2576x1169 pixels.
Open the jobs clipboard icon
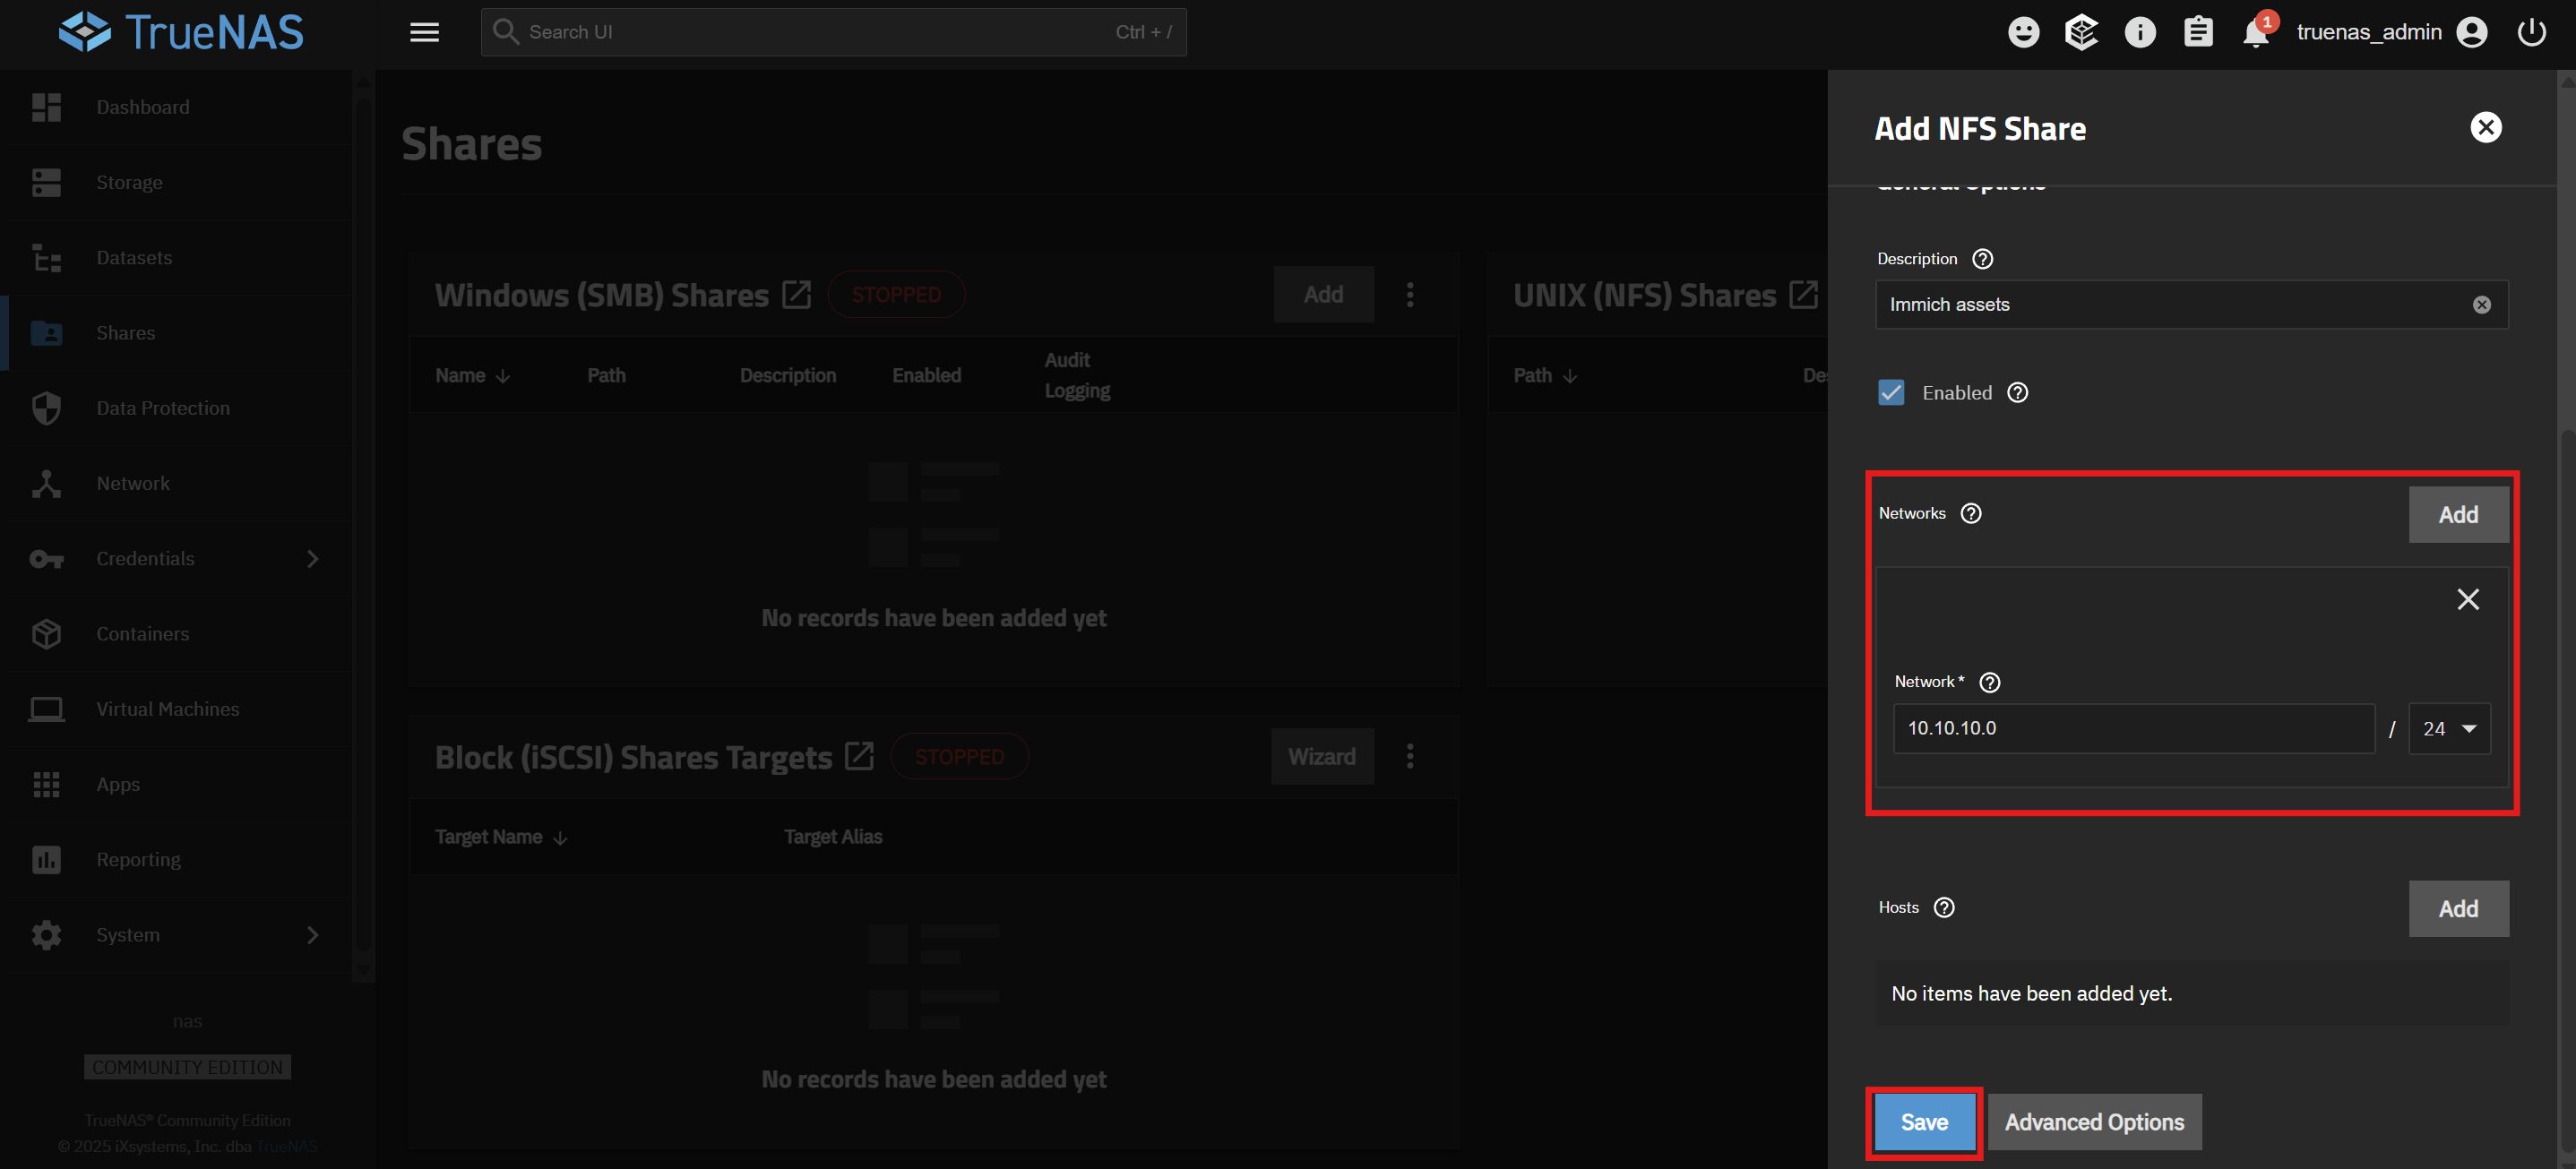pos(2197,33)
